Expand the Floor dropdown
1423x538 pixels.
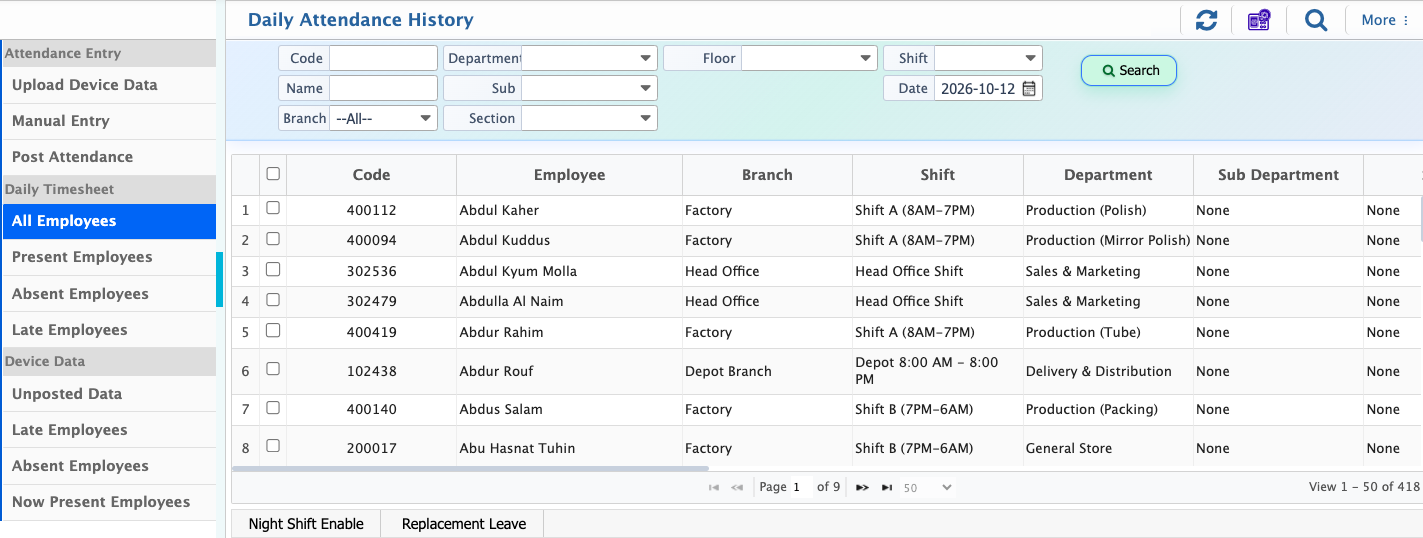click(x=809, y=58)
